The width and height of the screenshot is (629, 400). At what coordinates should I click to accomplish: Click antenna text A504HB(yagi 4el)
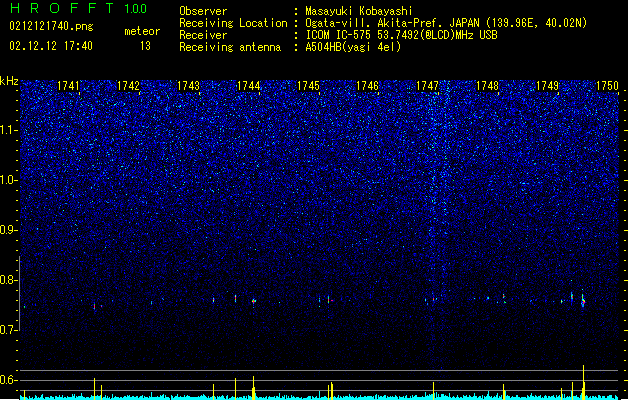pos(353,47)
